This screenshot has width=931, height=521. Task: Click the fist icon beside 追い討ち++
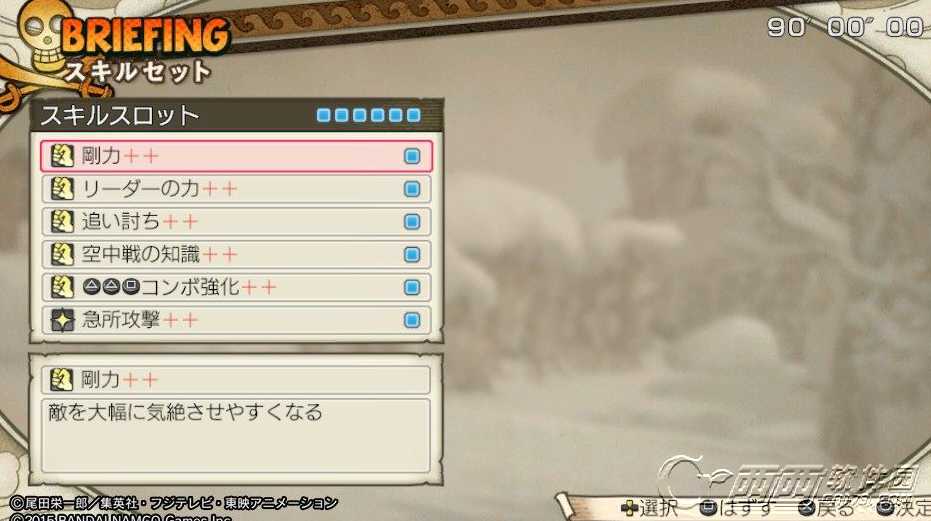(62, 222)
